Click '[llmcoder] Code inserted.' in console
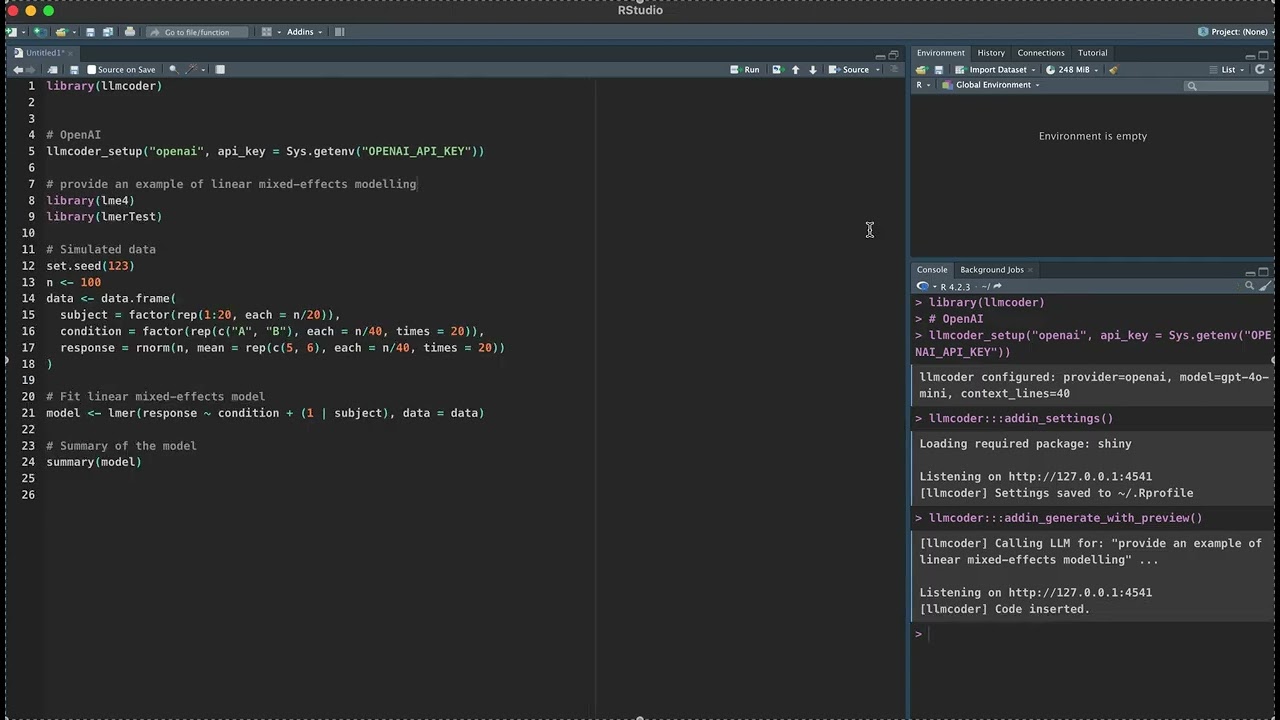1280x720 pixels. click(1005, 609)
